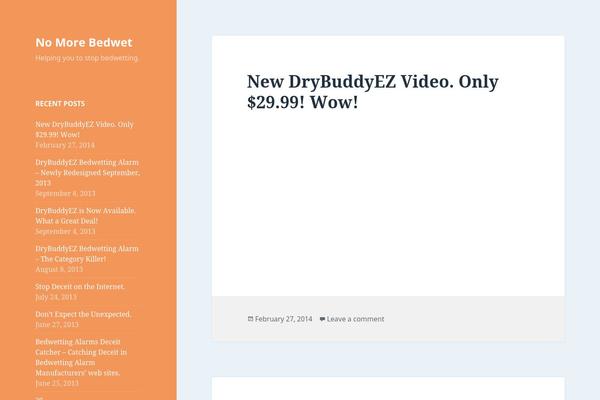Viewport: 600px width, 400px height.
Task: Click 'February 27, 2014' date in sidebar
Action: (65, 145)
